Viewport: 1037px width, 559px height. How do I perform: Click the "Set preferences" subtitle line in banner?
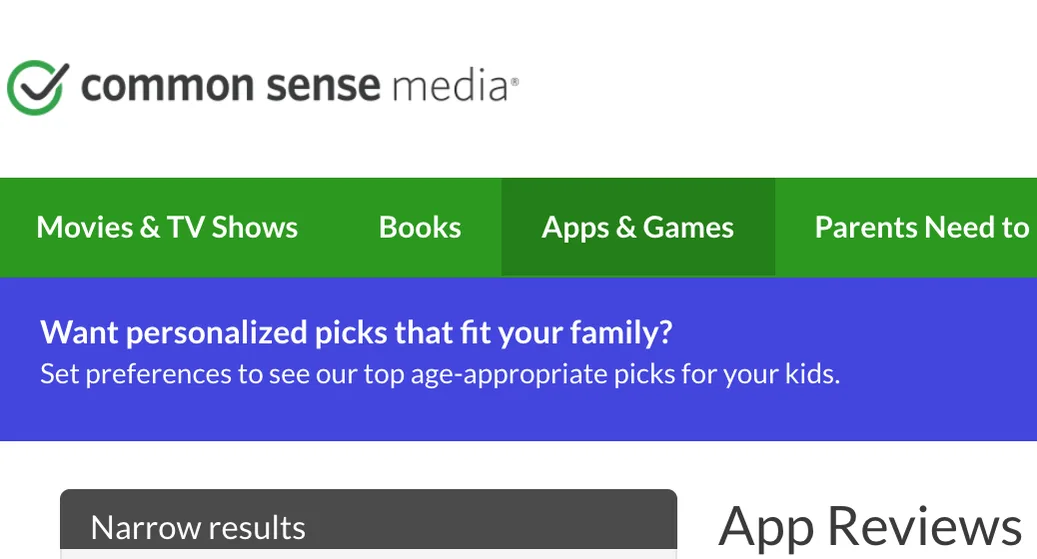pyautogui.click(x=440, y=374)
